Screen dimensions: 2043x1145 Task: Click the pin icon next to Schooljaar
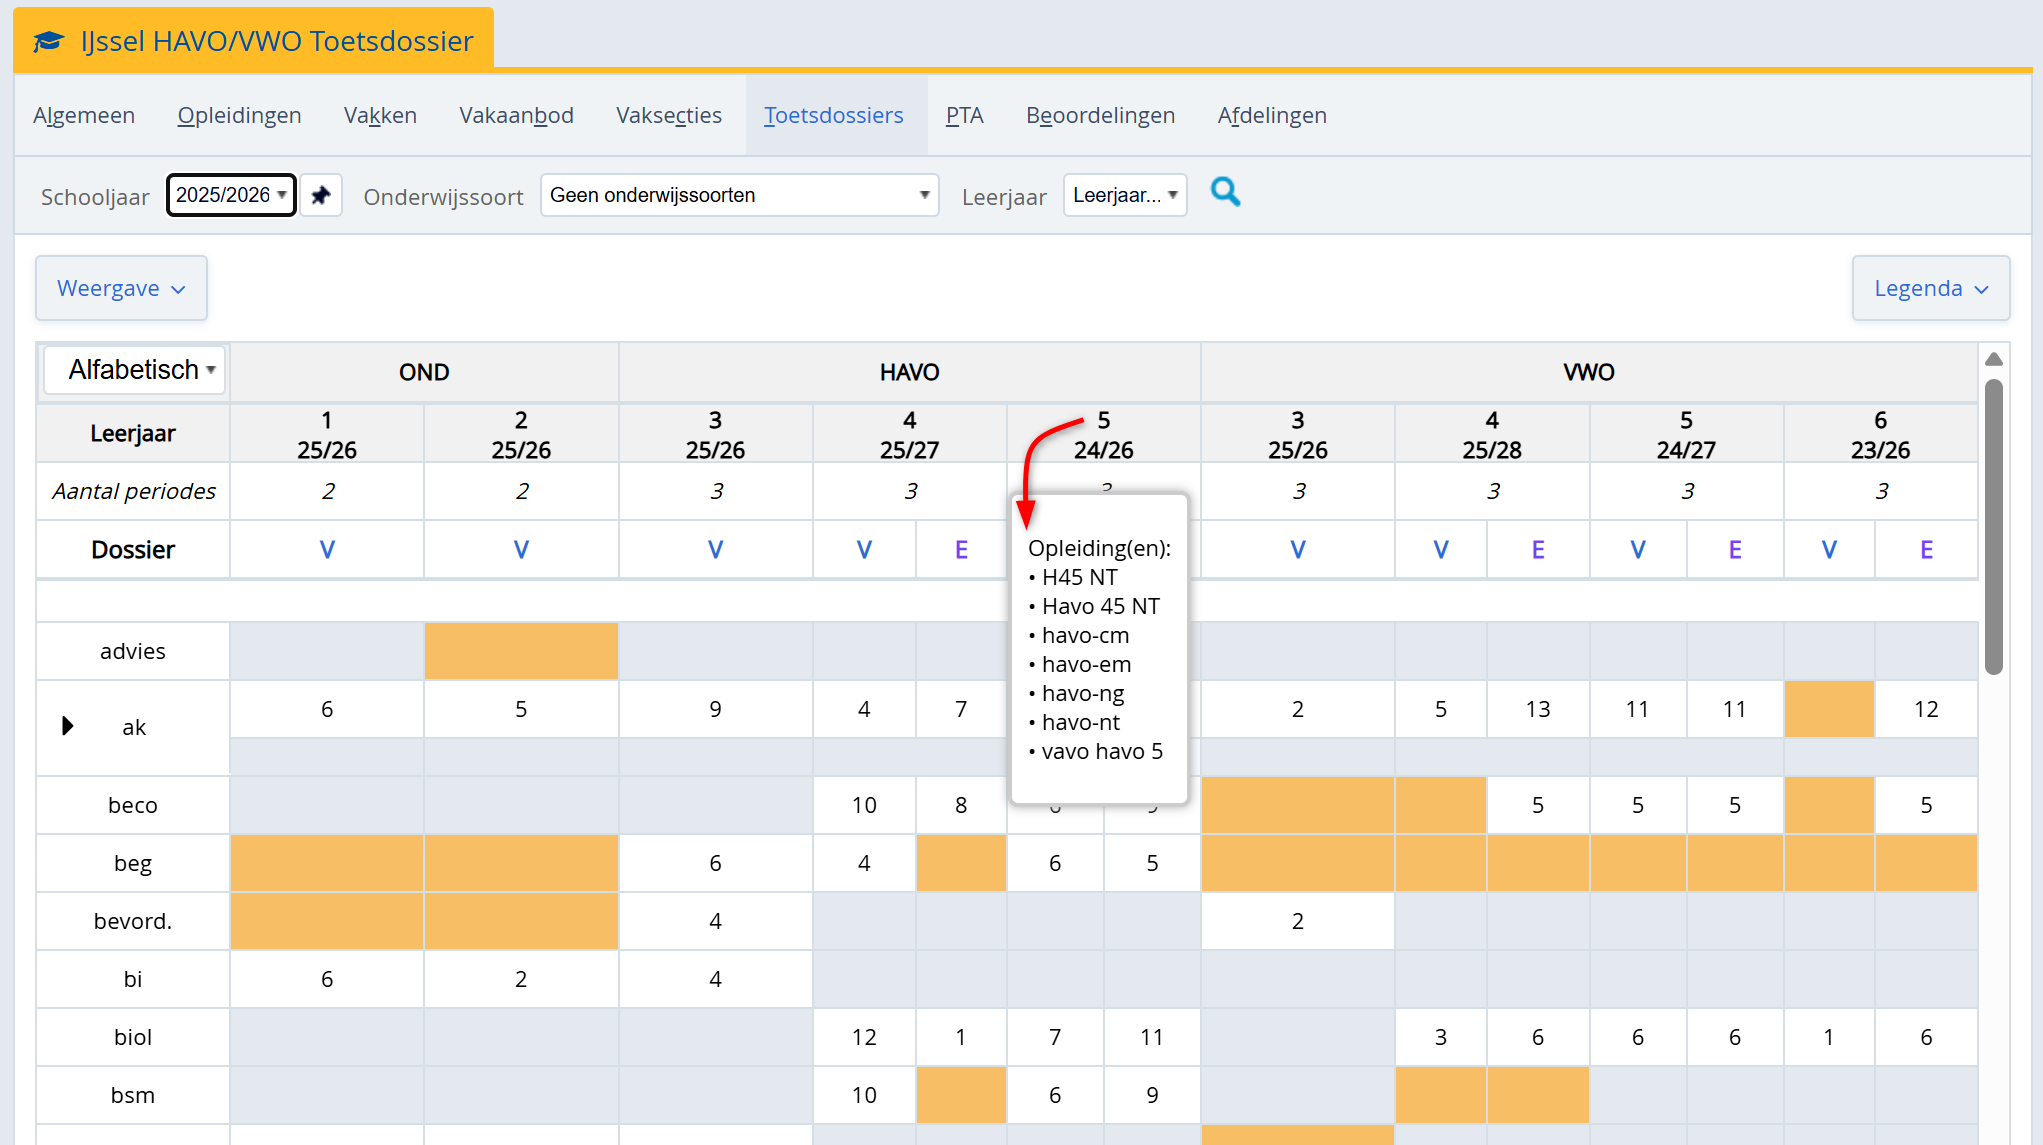pos(321,195)
